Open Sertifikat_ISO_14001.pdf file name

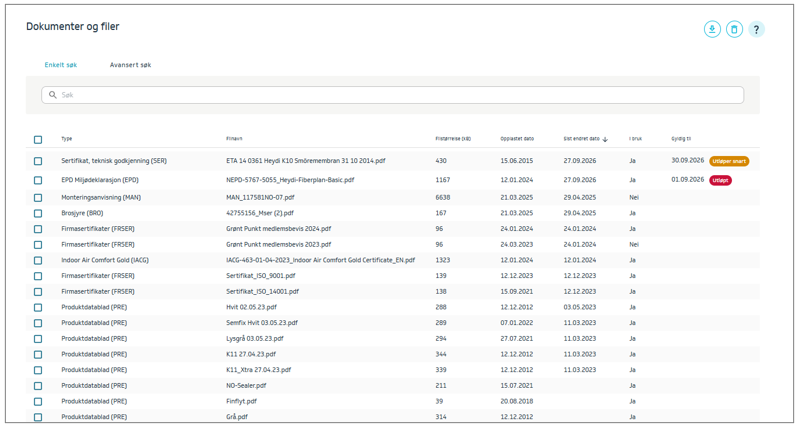tap(262, 291)
